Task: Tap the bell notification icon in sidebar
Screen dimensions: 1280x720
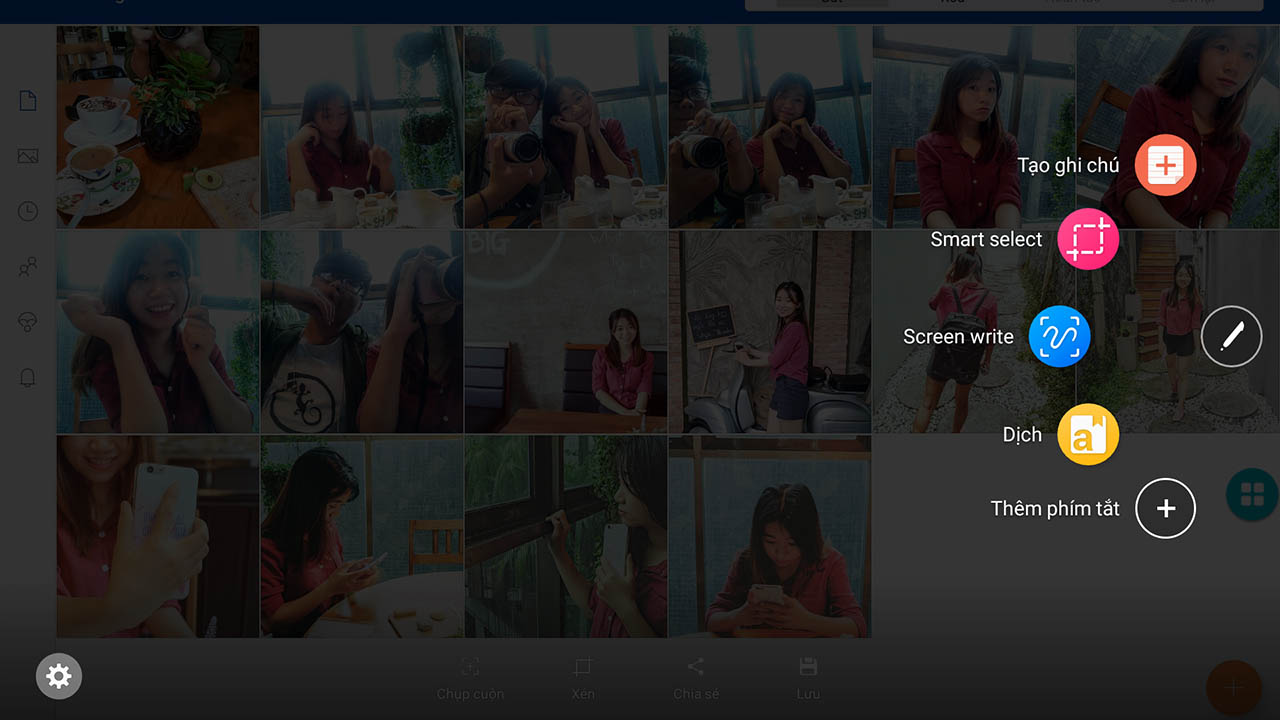Action: tap(28, 377)
